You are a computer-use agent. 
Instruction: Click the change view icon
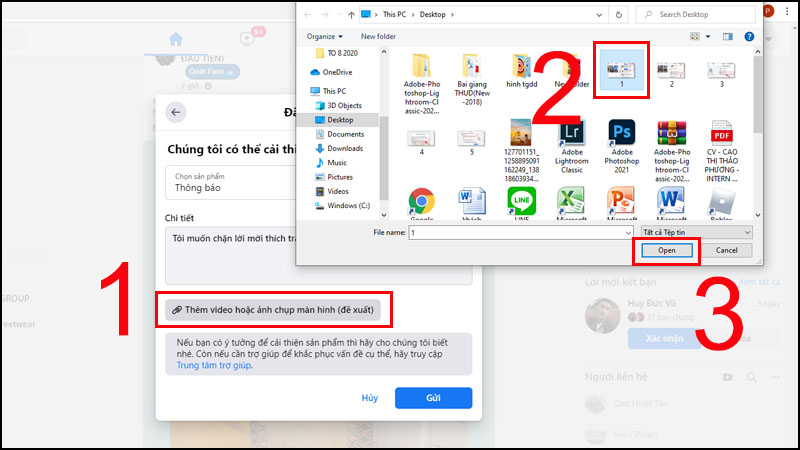[695, 37]
